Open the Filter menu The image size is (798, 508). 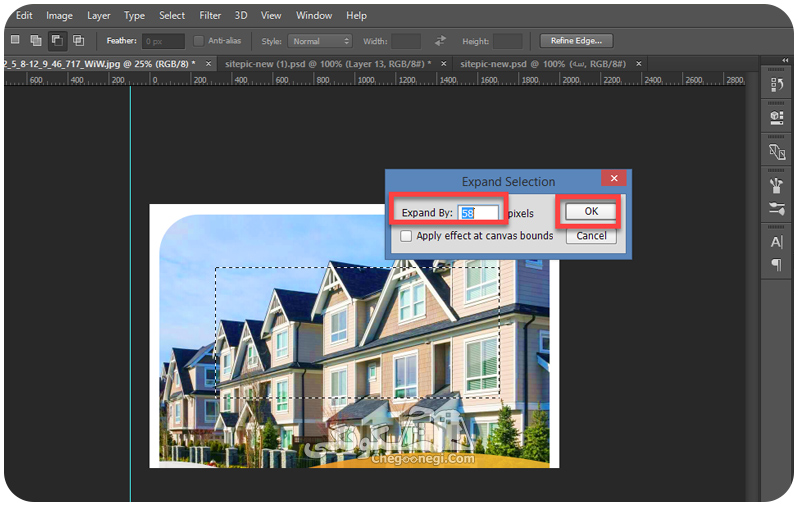point(210,16)
